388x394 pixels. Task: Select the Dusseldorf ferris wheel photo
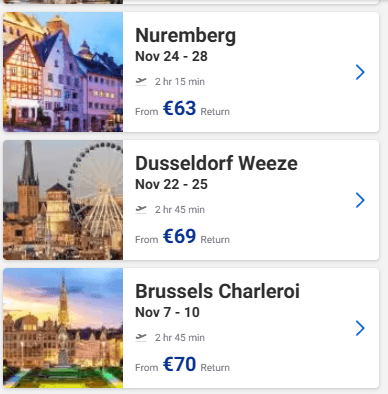(63, 200)
